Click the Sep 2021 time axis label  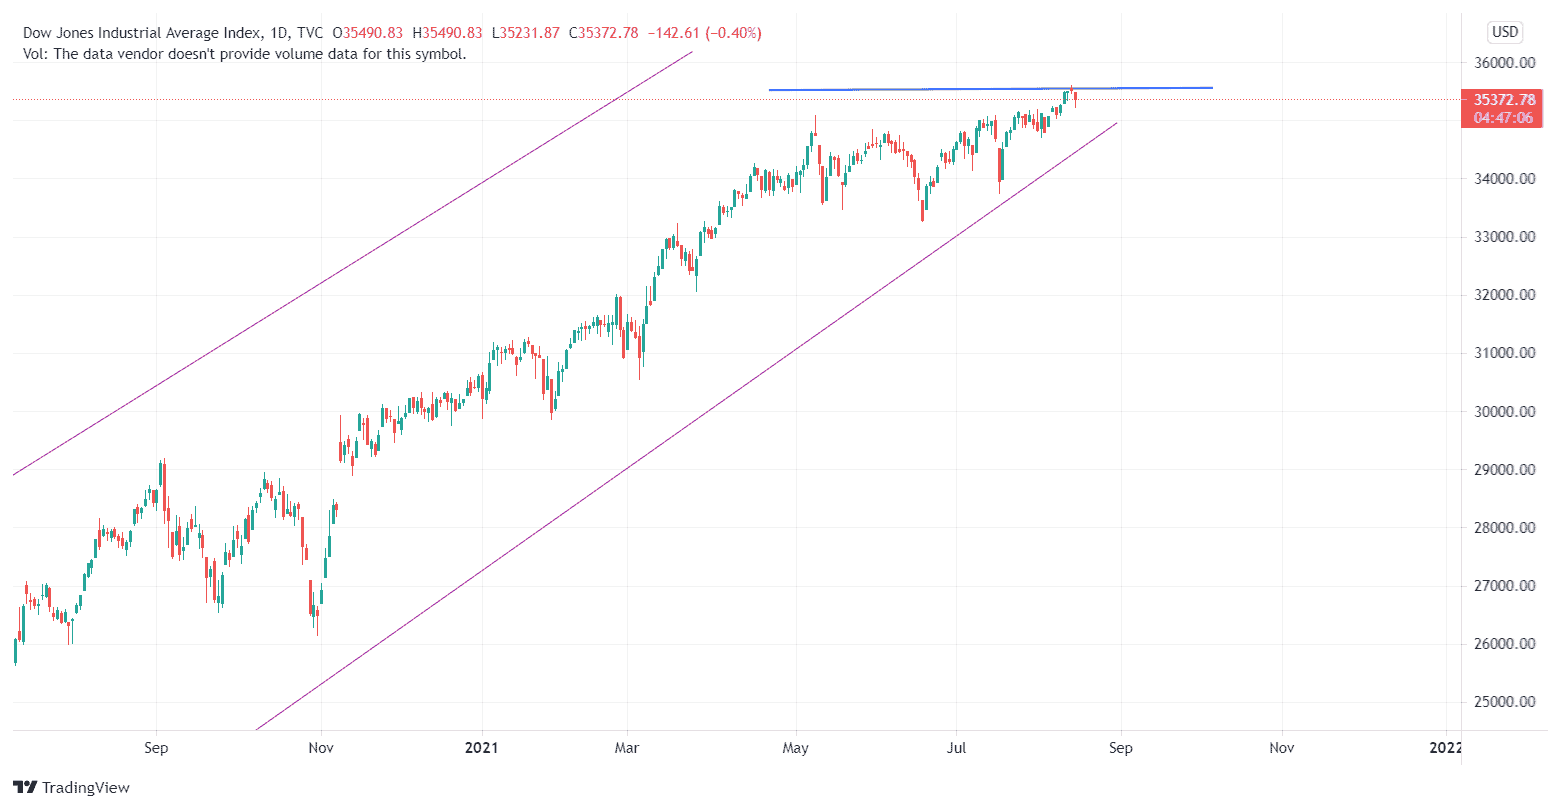1121,747
